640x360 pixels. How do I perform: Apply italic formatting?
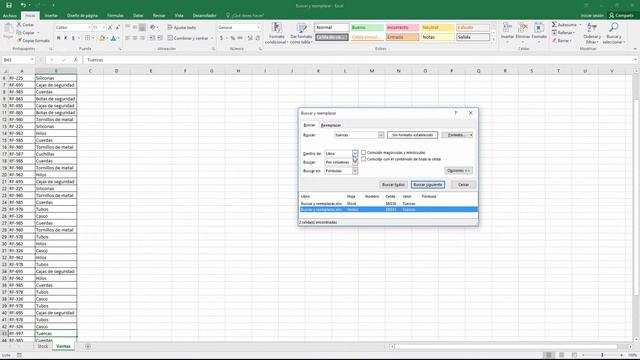click(x=66, y=38)
